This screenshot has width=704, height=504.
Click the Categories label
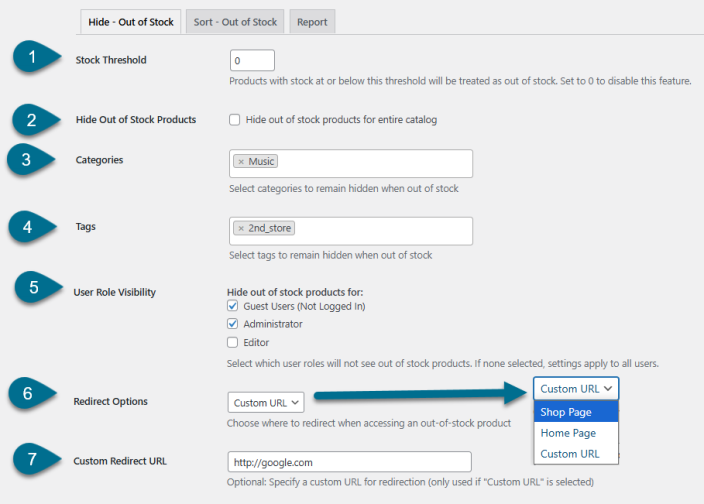[x=99, y=160]
